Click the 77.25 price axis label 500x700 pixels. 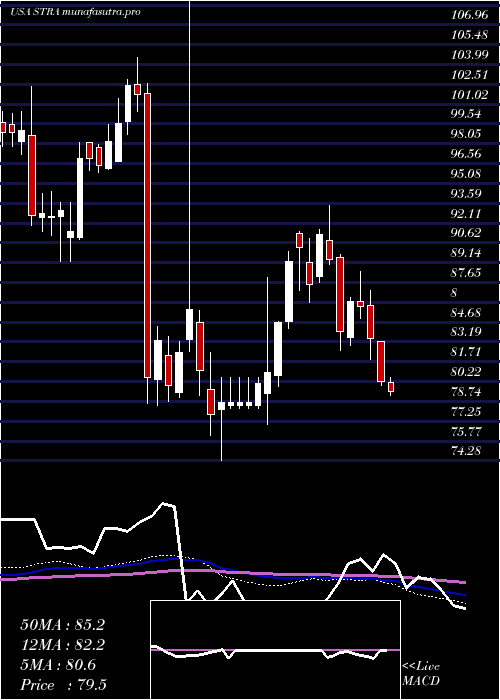pyautogui.click(x=466, y=411)
